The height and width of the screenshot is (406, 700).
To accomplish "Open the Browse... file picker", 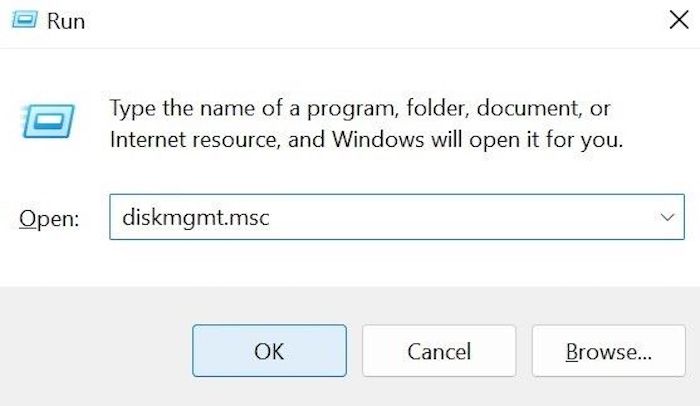I will [x=609, y=351].
